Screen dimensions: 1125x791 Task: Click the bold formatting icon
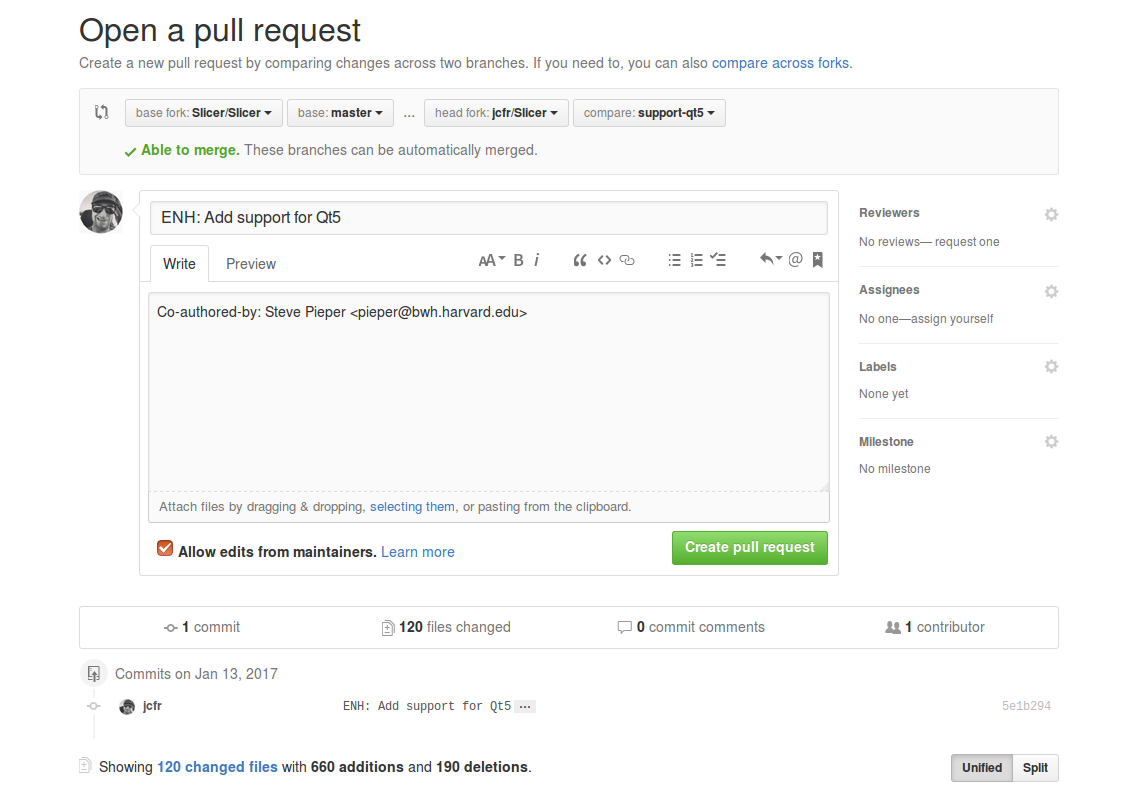click(518, 260)
